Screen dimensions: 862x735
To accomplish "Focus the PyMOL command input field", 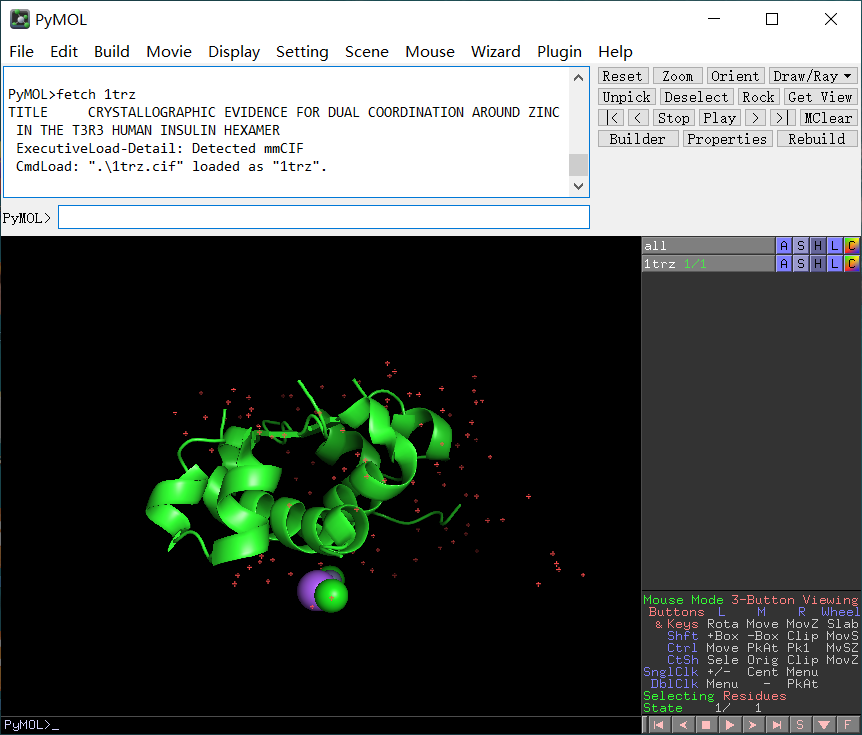I will click(x=324, y=217).
